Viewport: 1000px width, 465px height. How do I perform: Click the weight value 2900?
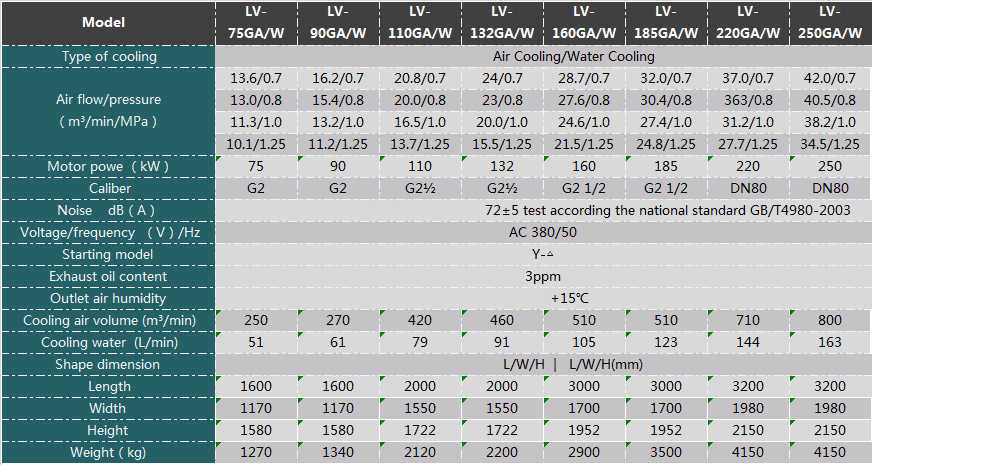(584, 452)
